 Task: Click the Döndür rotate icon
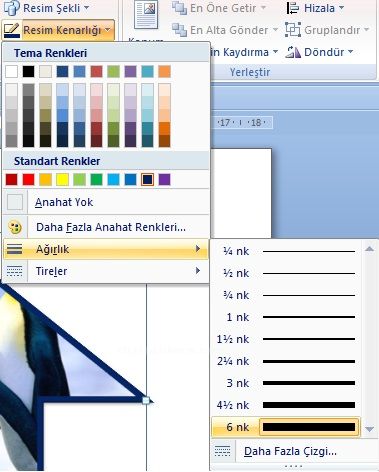click(x=293, y=52)
